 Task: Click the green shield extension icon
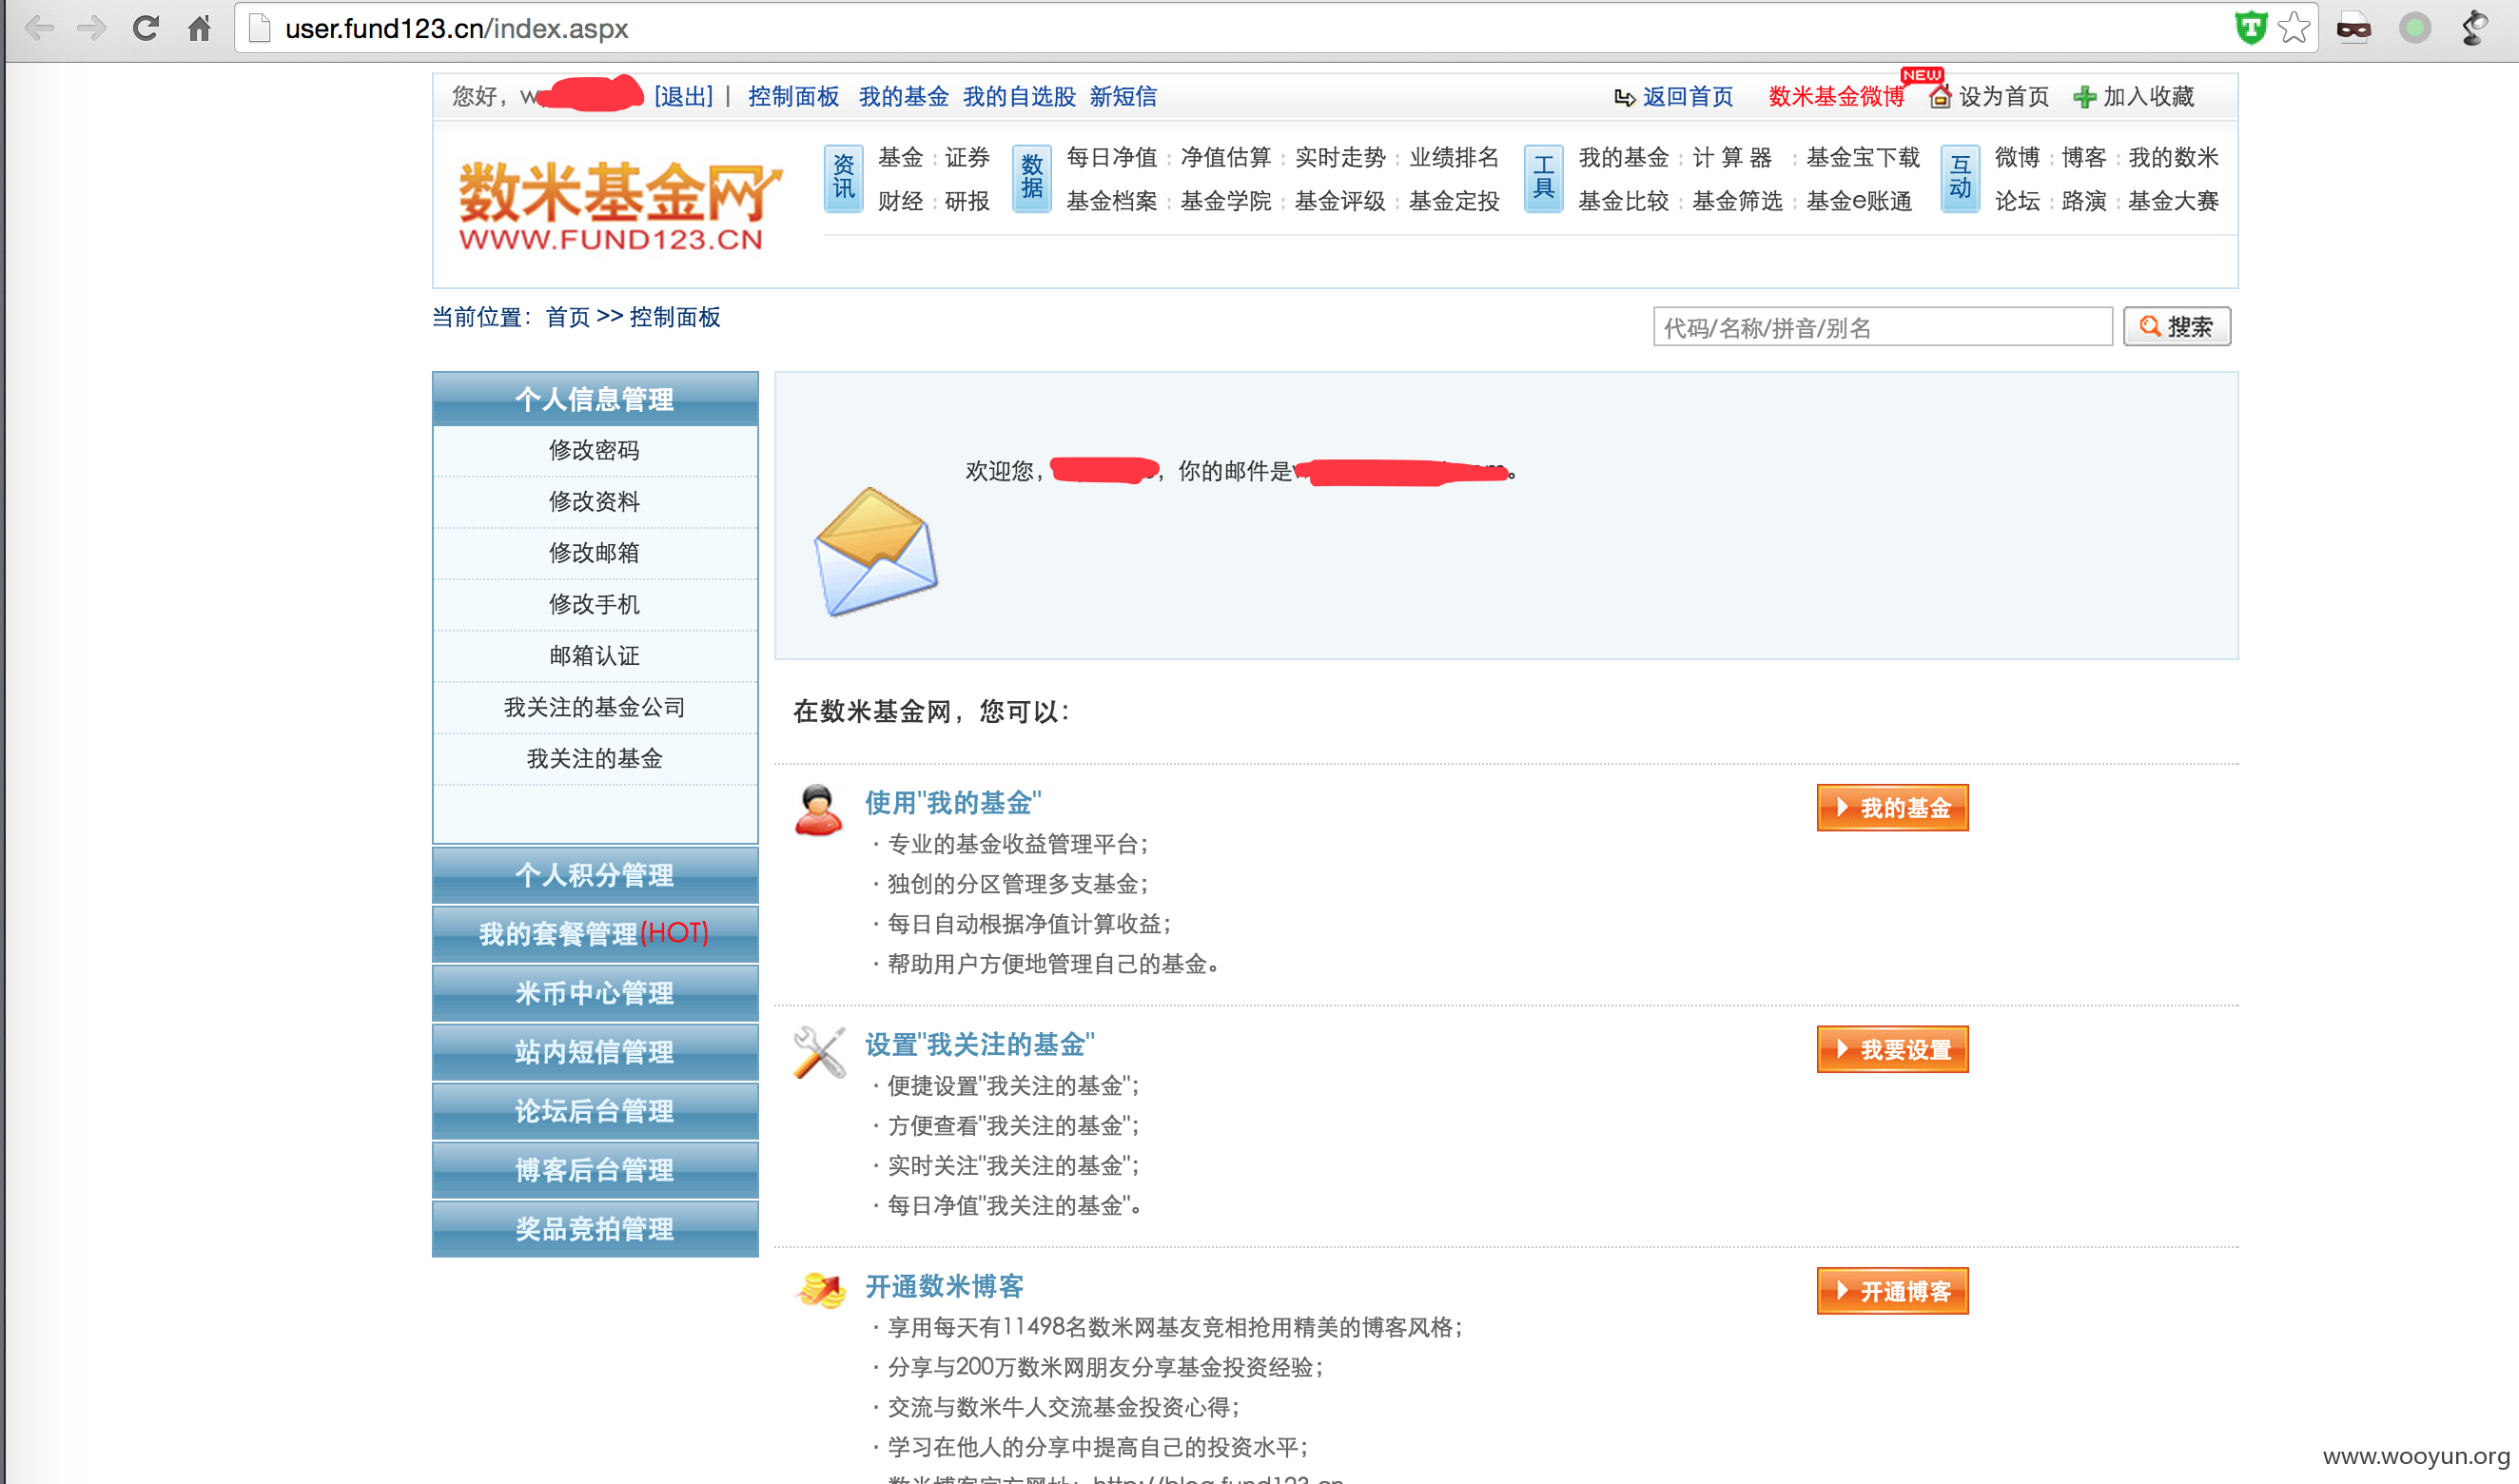pos(2251,28)
